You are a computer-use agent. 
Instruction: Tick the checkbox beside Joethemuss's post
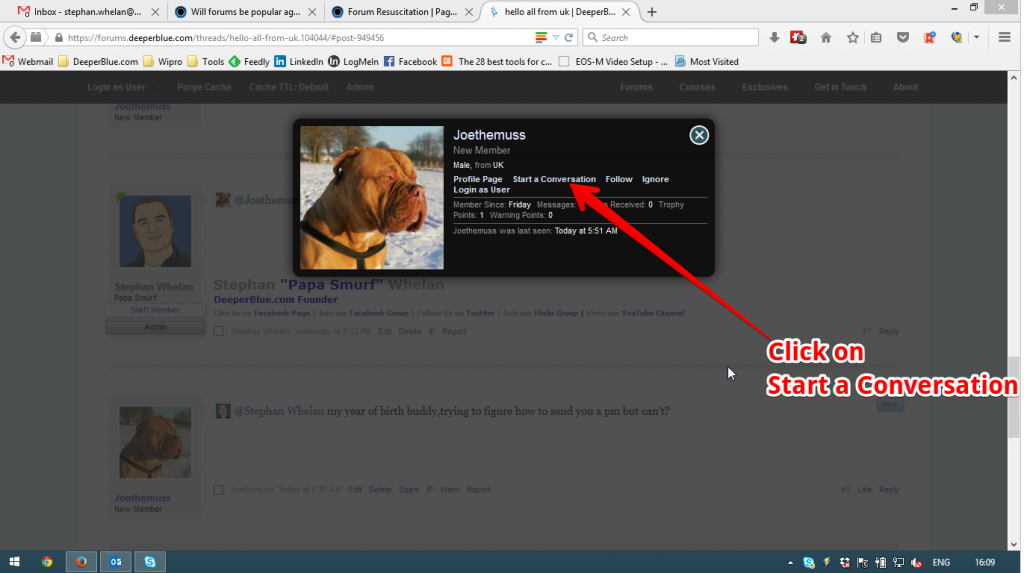[219, 489]
